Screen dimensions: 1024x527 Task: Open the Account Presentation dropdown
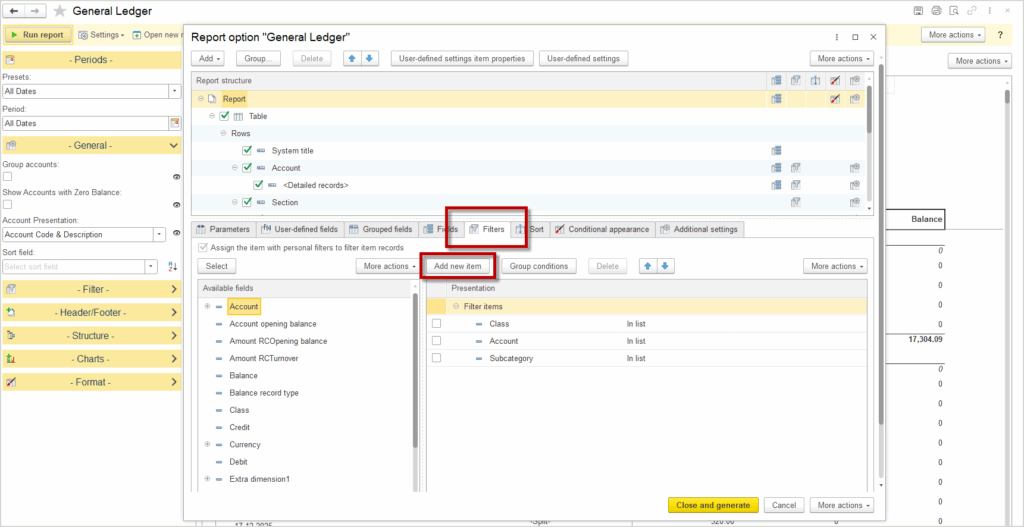pos(160,235)
